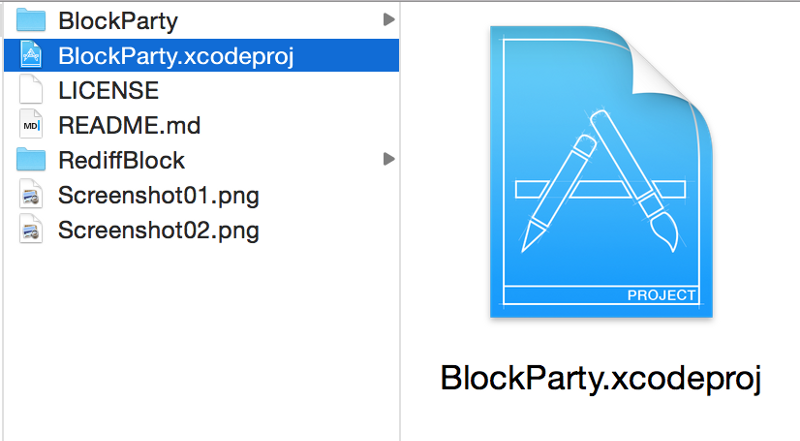
Task: Click the RediffBlock folder icon
Action: point(31,159)
